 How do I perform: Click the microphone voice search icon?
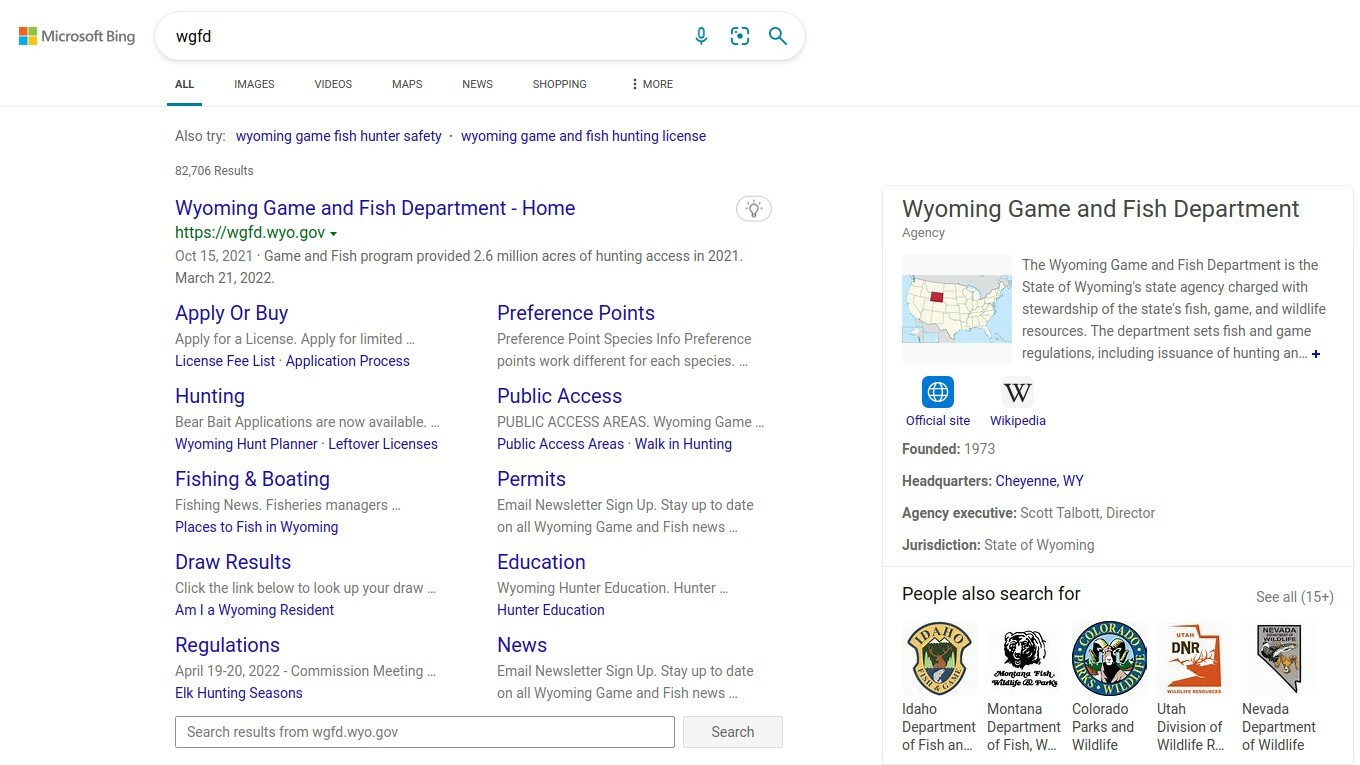point(701,36)
